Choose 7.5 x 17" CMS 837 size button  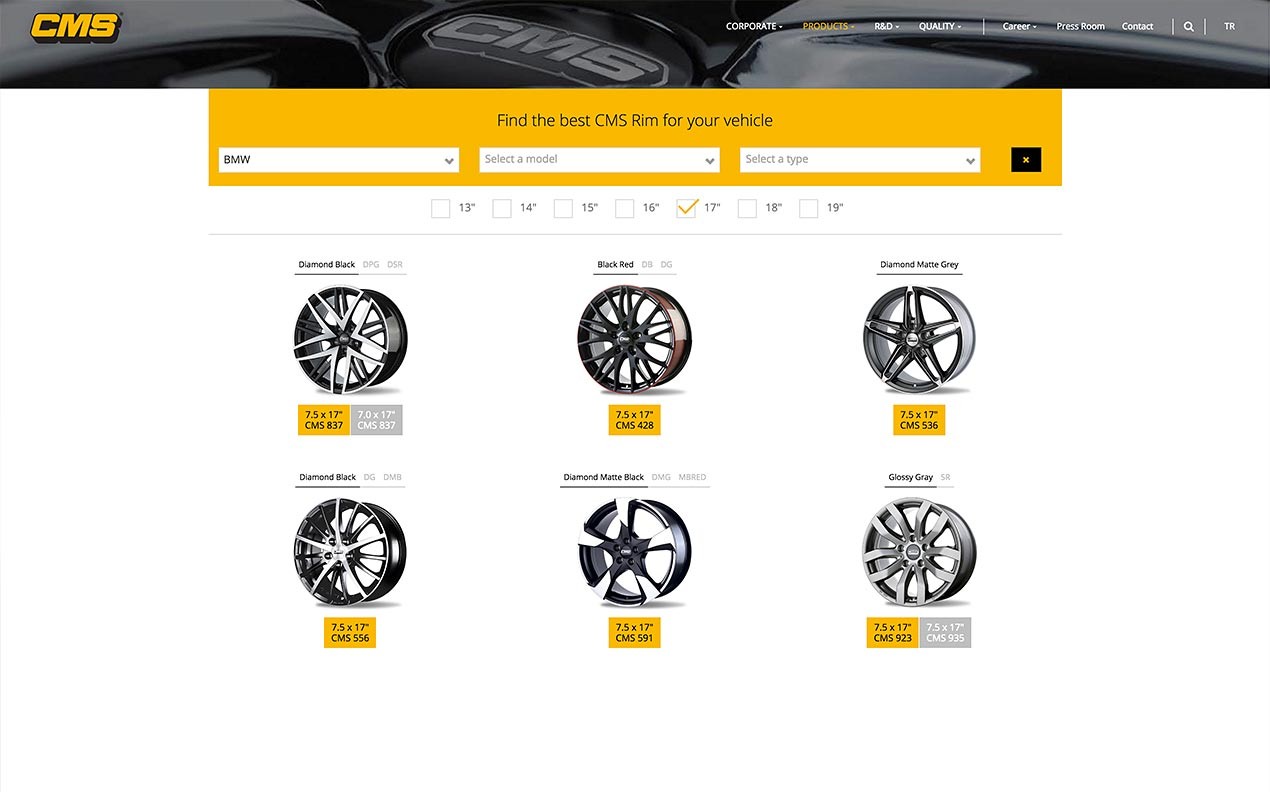[324, 420]
